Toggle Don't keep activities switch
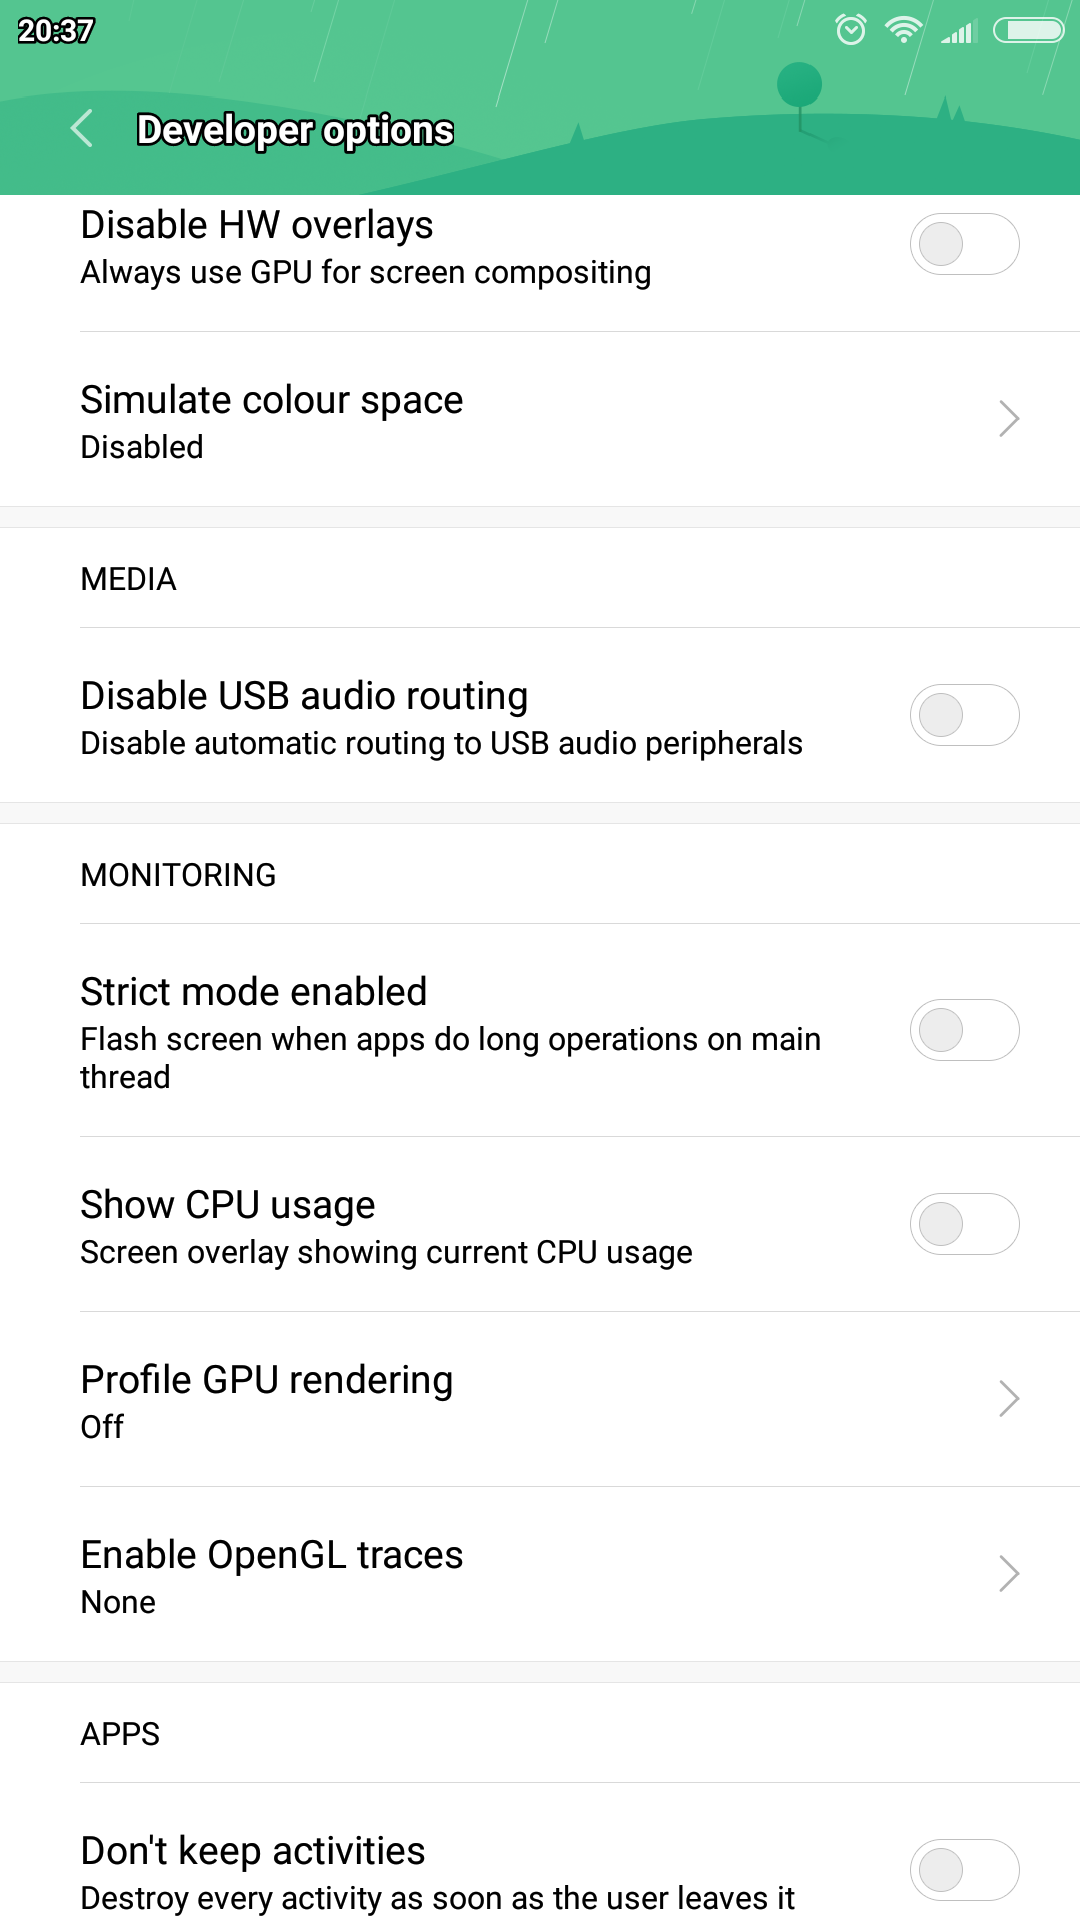 pyautogui.click(x=964, y=1870)
